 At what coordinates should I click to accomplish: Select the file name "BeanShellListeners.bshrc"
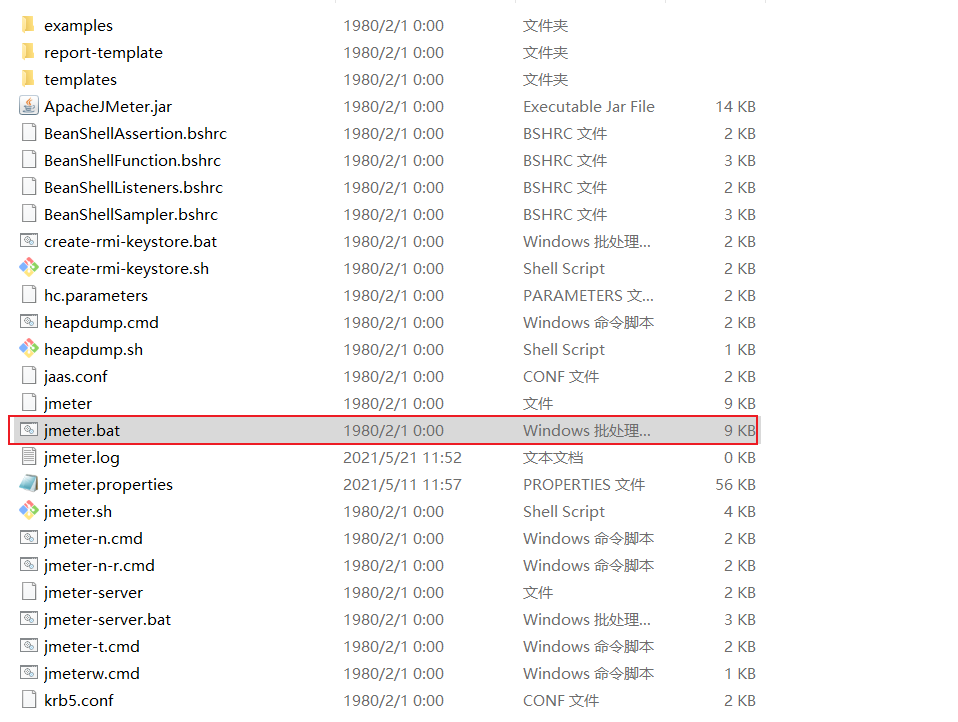pyautogui.click(x=133, y=187)
